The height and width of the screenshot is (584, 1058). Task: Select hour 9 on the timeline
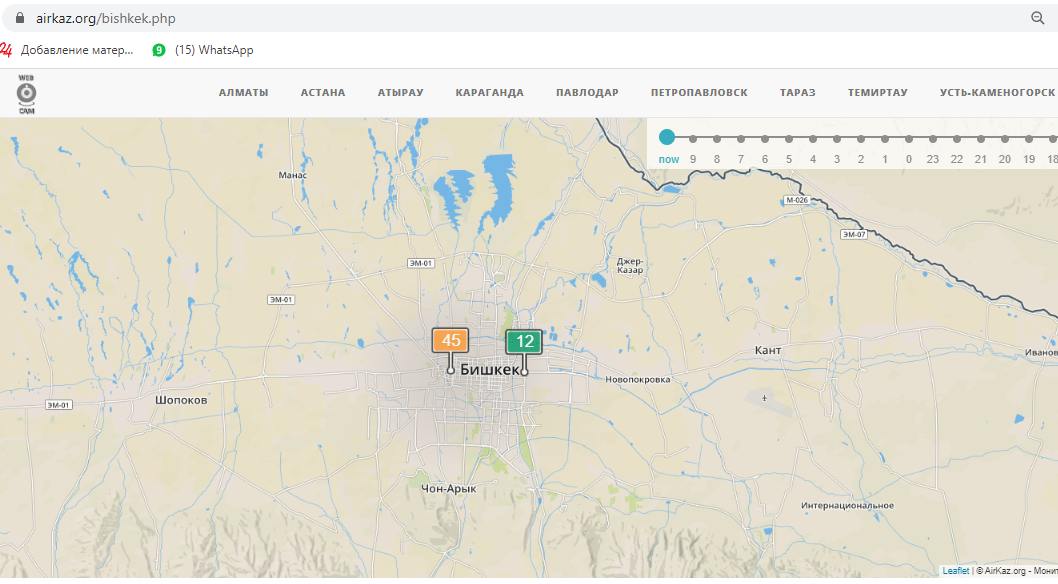coord(692,139)
